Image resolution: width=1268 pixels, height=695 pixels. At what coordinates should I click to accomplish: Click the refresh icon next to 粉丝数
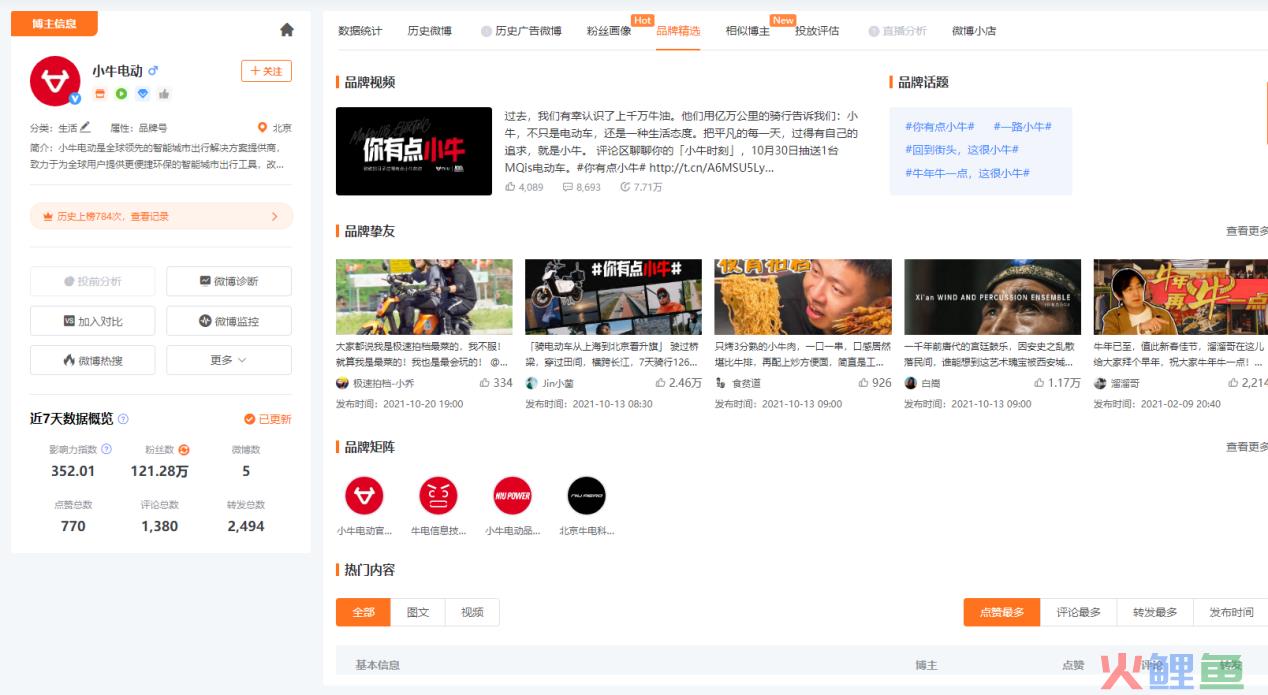click(184, 450)
